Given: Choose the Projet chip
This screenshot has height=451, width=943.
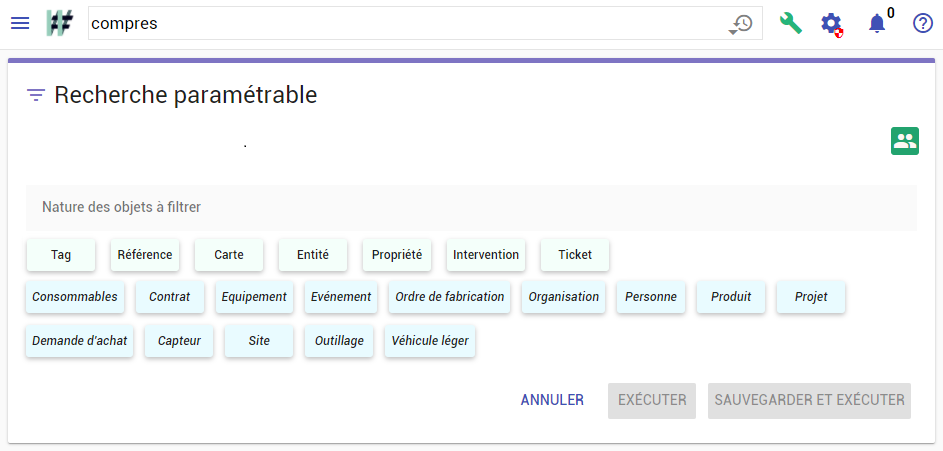Looking at the screenshot, I should (811, 297).
